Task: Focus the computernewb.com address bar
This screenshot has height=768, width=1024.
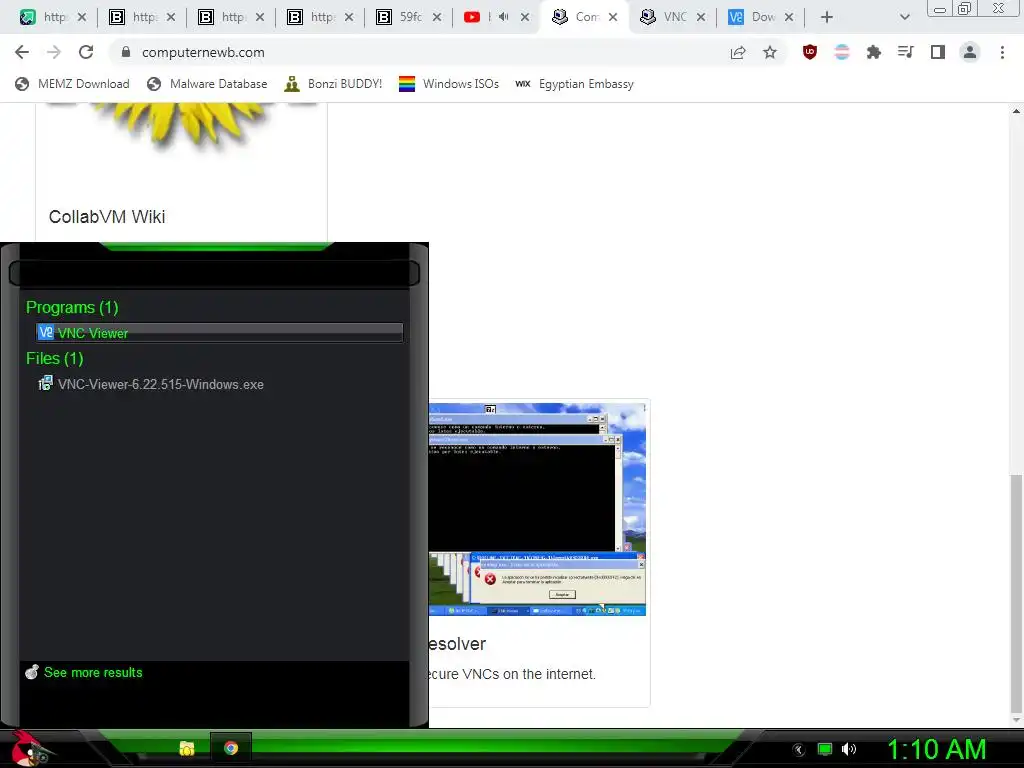Action: pos(418,52)
